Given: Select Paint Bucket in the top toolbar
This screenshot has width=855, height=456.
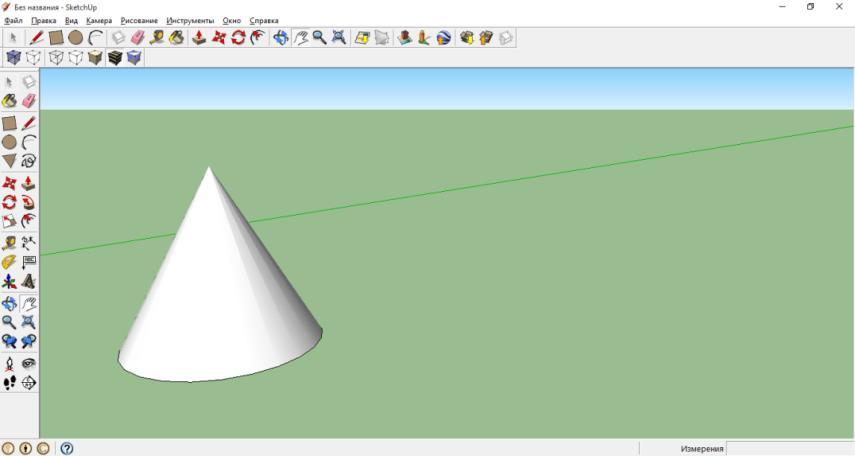Looking at the screenshot, I should pyautogui.click(x=177, y=38).
